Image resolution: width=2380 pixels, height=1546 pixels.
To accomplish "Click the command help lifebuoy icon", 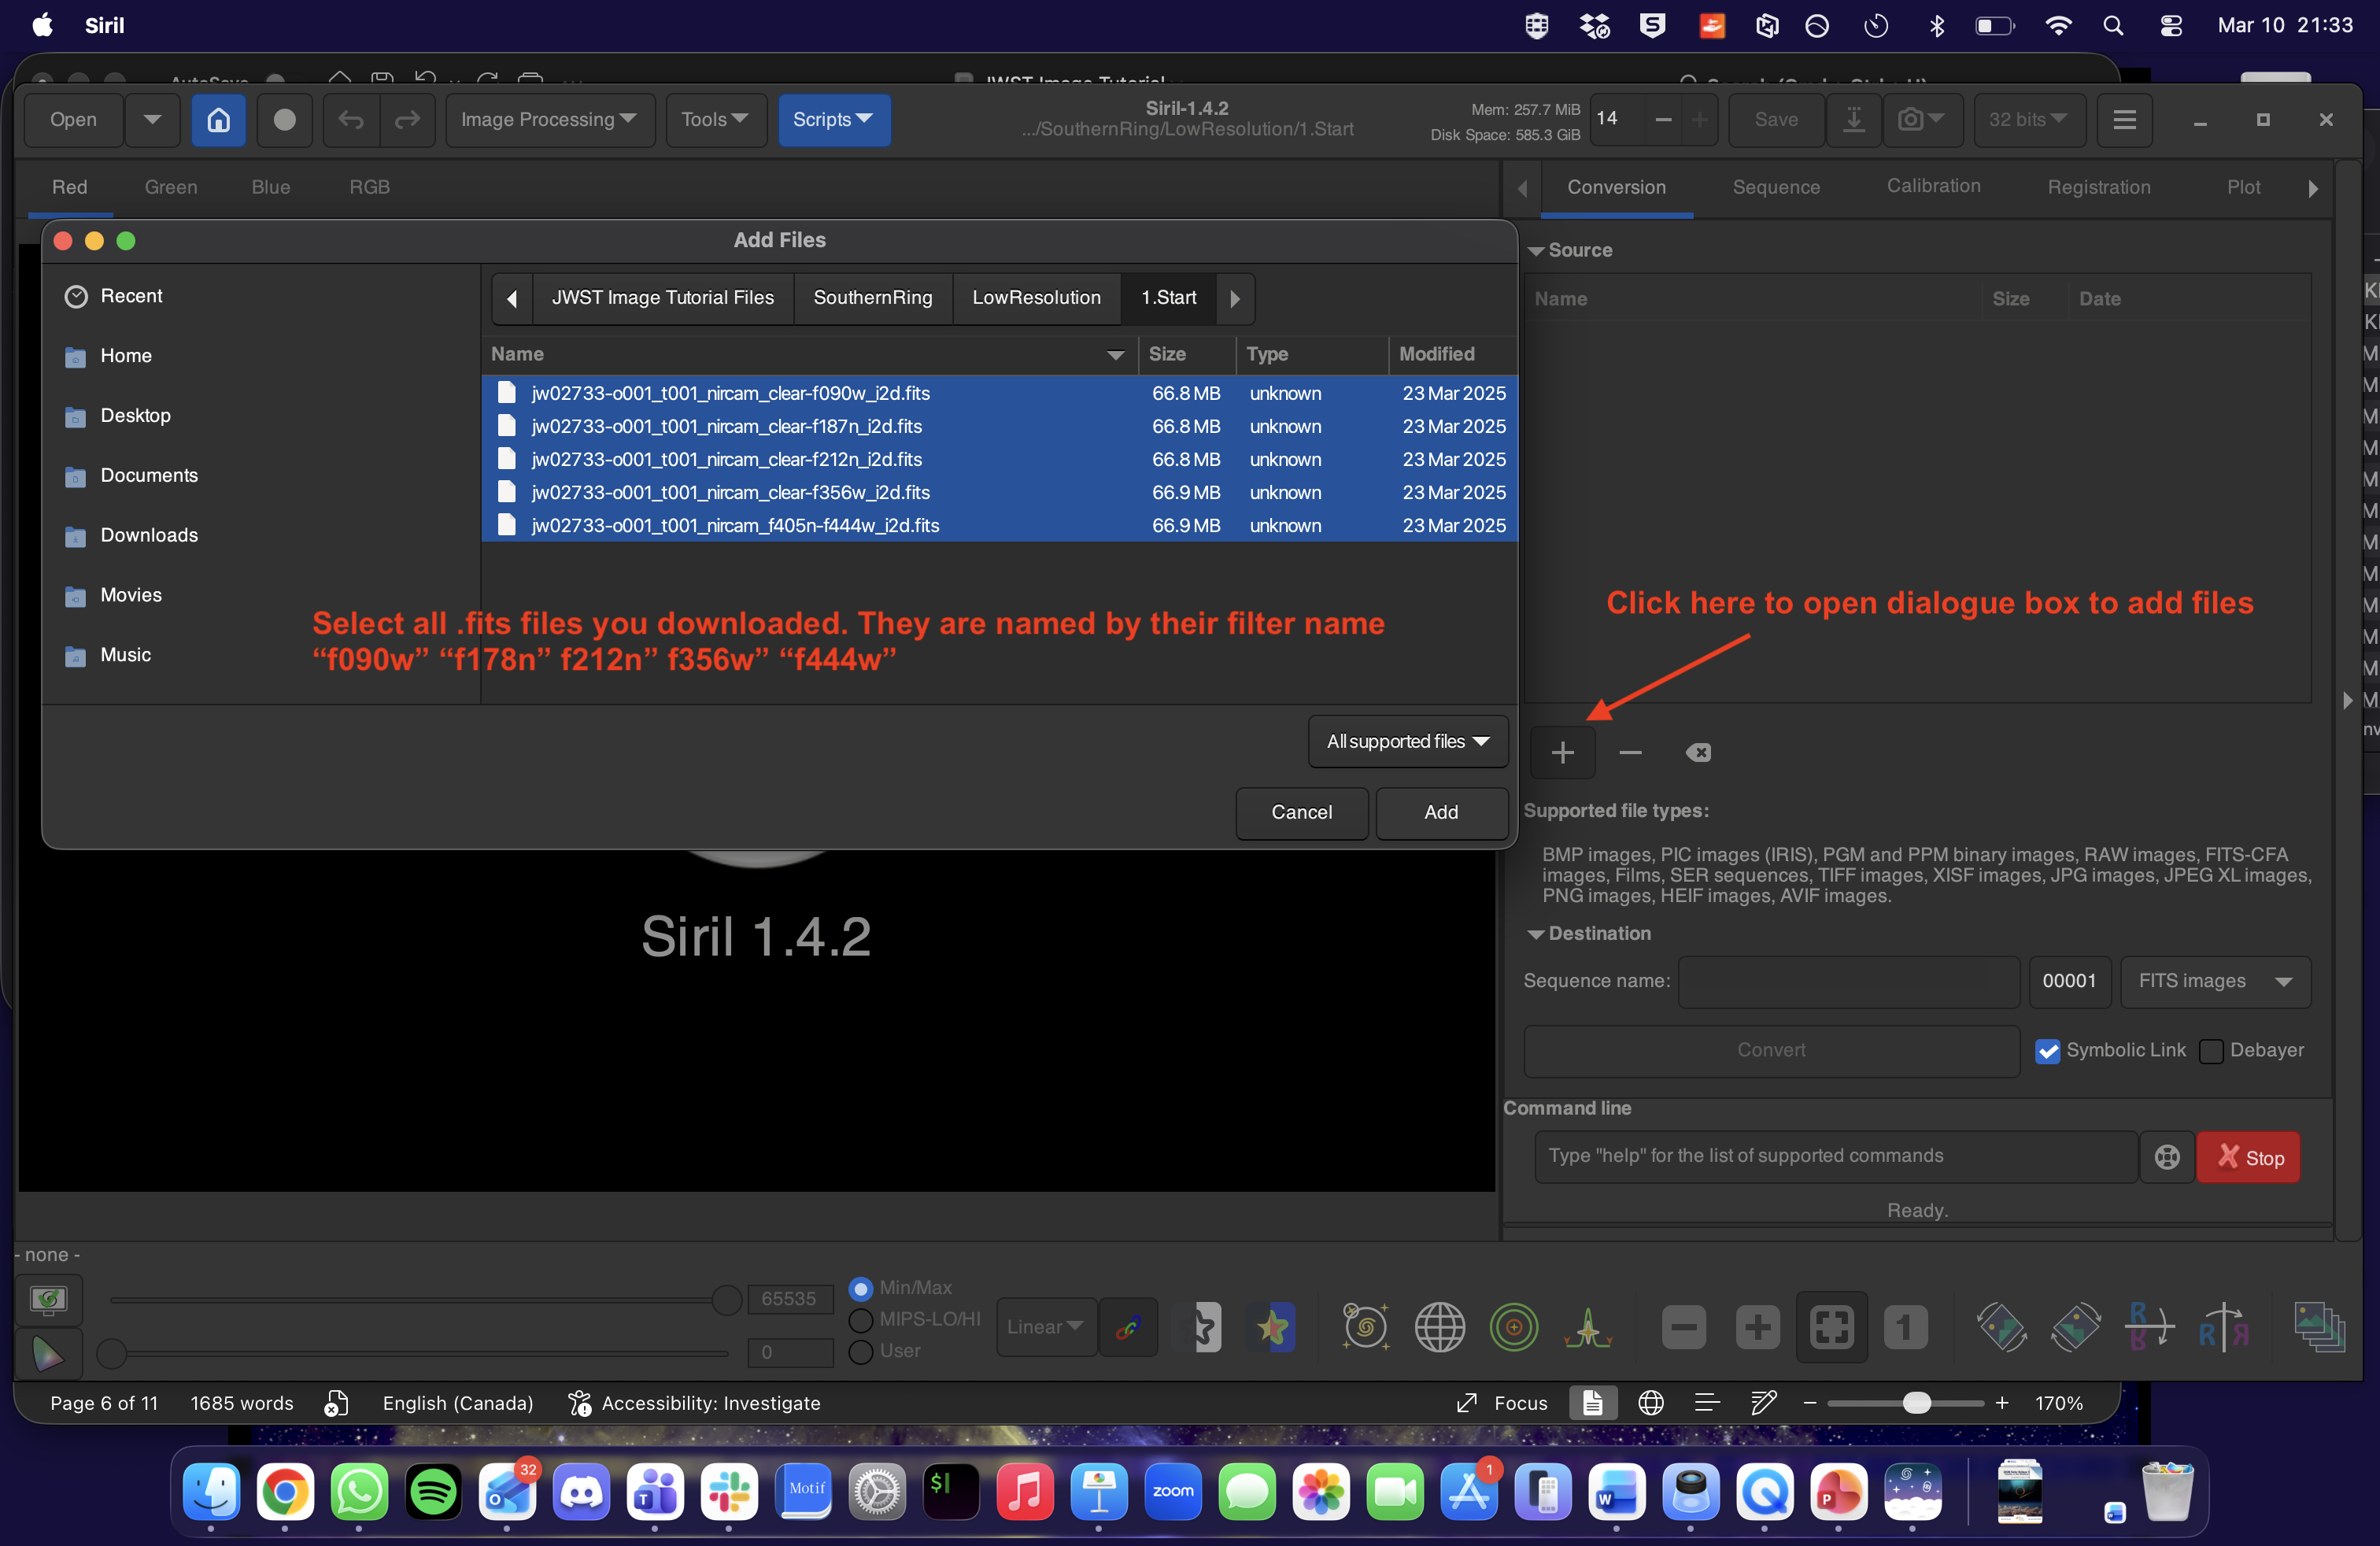I will click(x=2166, y=1157).
